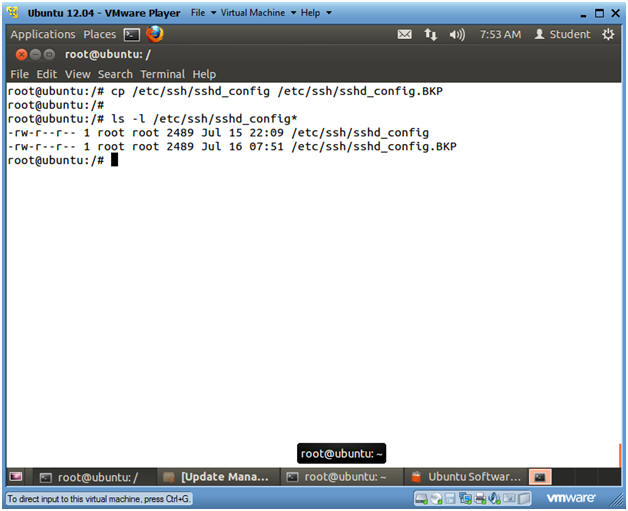The image size is (628, 511).
Task: Open the sound volume indicator
Action: click(457, 35)
